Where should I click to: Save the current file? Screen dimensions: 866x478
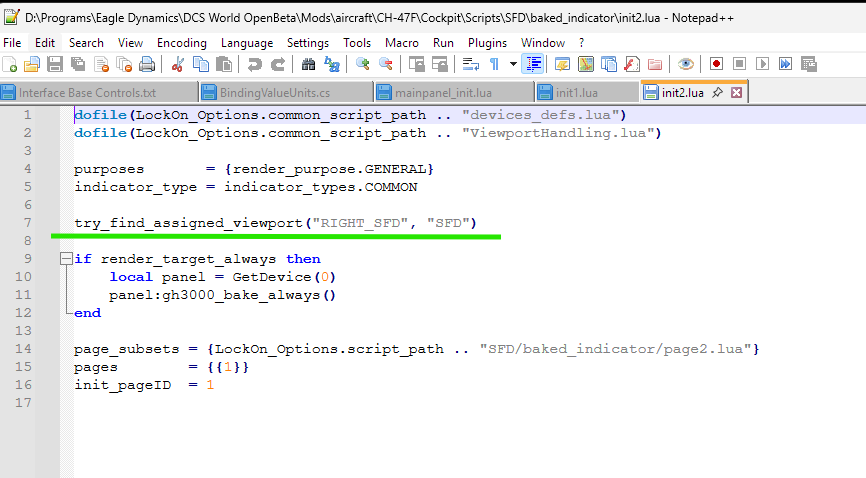(55, 64)
